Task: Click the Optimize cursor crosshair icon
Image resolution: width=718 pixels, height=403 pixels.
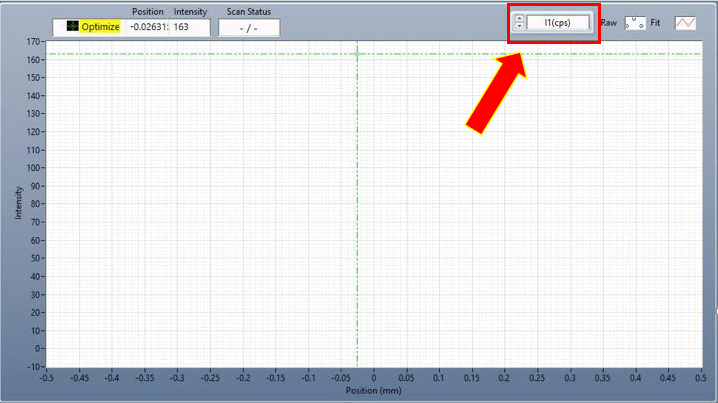Action: pyautogui.click(x=72, y=26)
